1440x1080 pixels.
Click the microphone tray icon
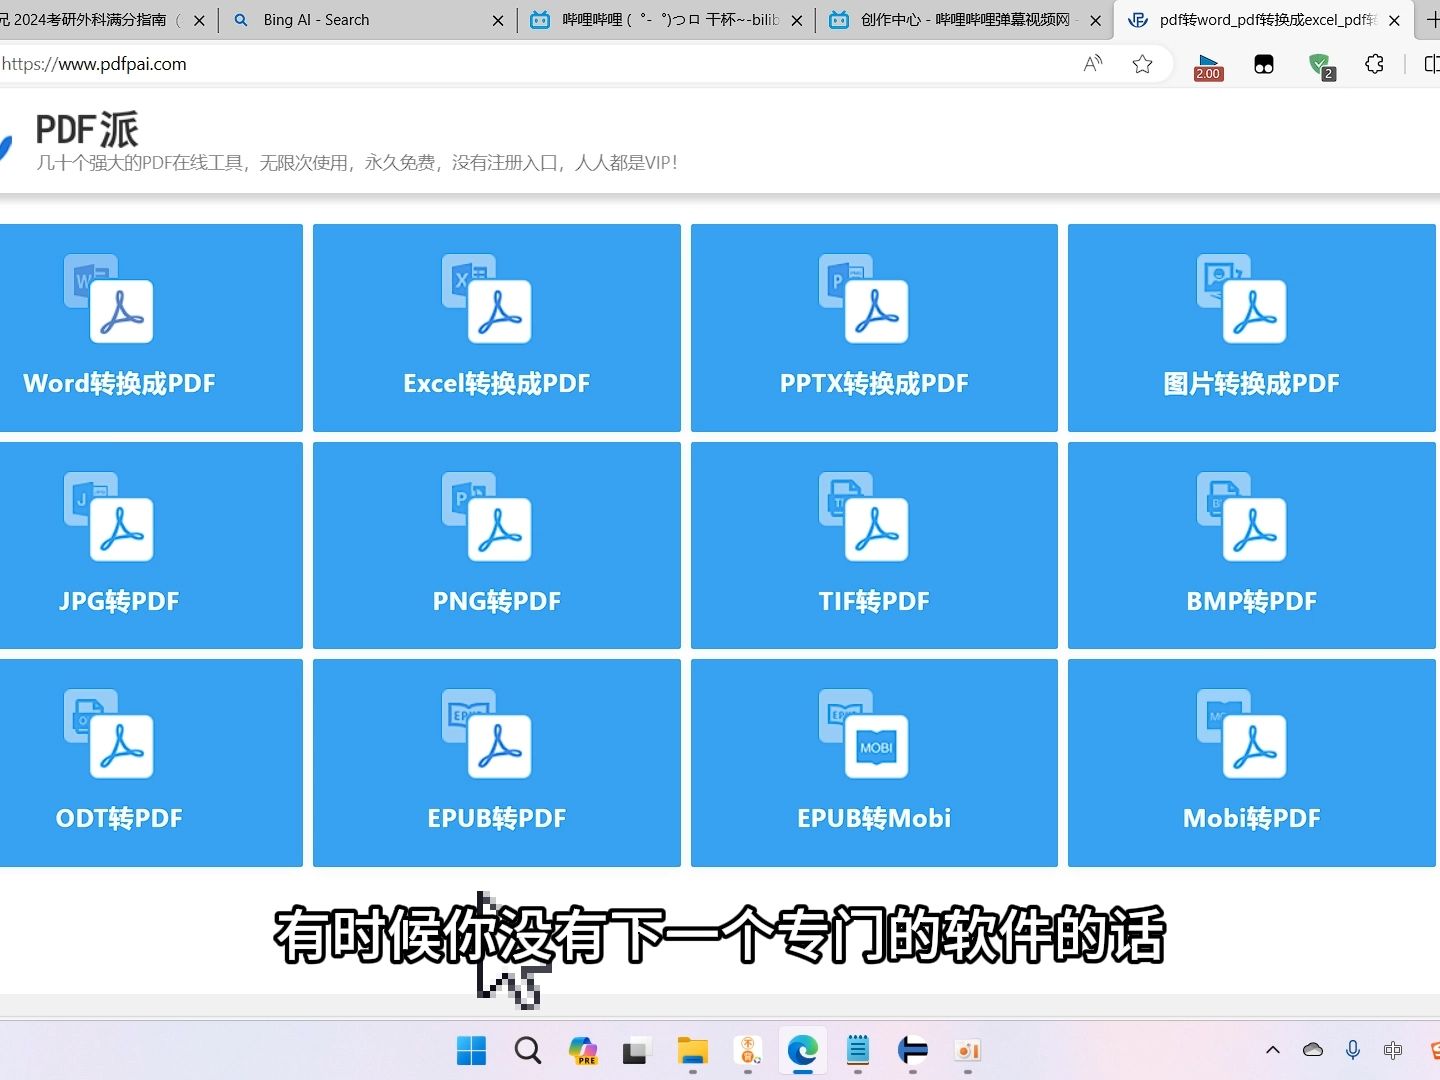click(1353, 1050)
